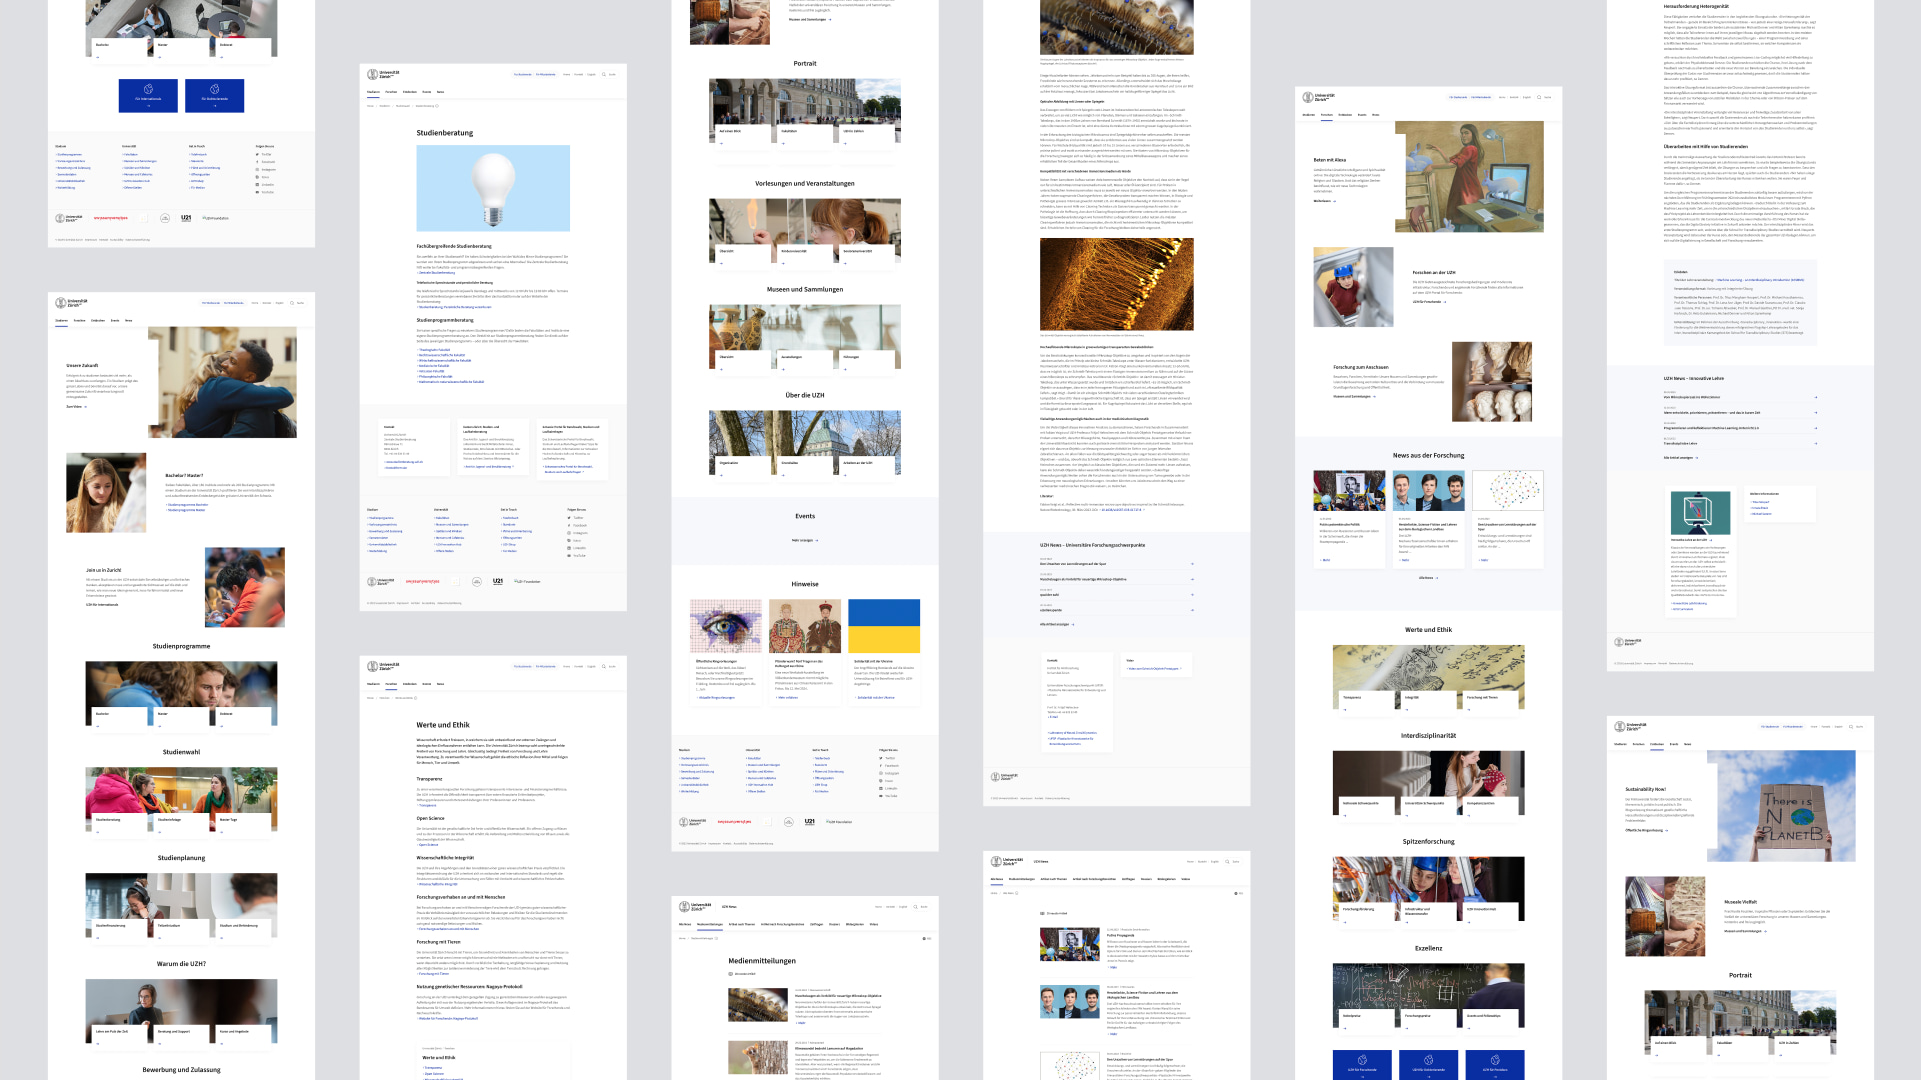Follow Museen und Sammlungen link under Forschung zum Anschauen
This screenshot has height=1080, width=1921.
point(1354,396)
